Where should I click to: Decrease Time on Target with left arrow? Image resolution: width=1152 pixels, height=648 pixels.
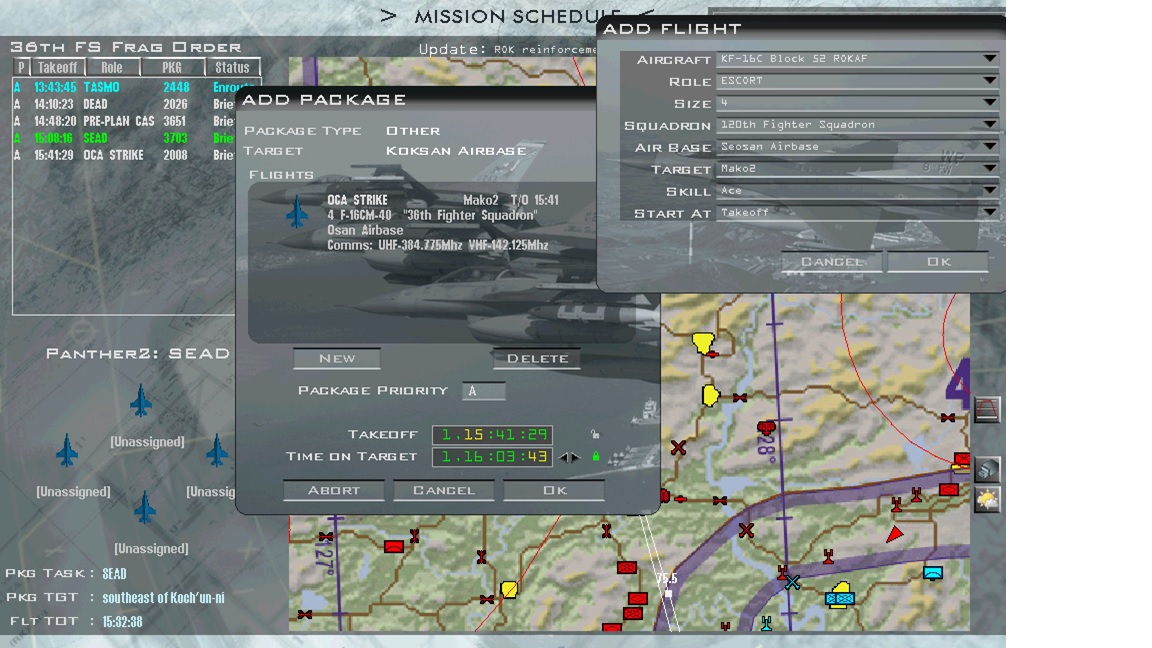tap(564, 457)
